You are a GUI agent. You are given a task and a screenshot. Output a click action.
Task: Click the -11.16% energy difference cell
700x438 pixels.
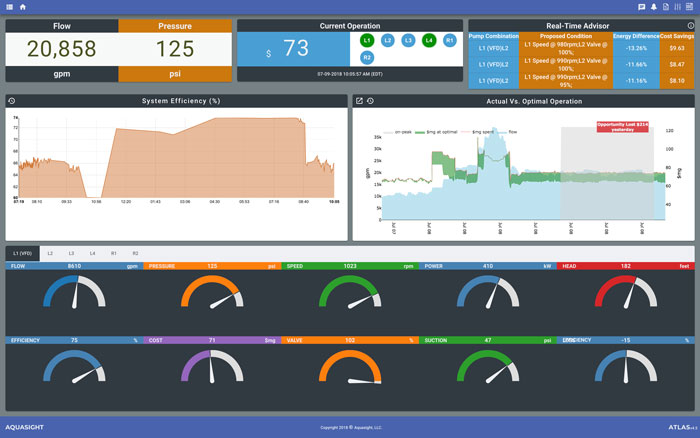coord(636,81)
